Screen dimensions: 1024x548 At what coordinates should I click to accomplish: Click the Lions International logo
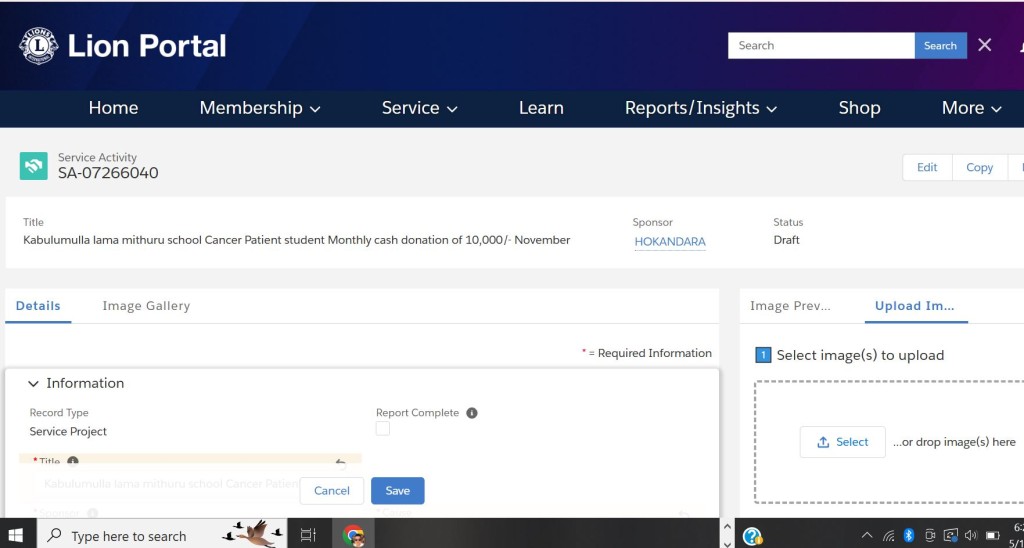click(39, 46)
